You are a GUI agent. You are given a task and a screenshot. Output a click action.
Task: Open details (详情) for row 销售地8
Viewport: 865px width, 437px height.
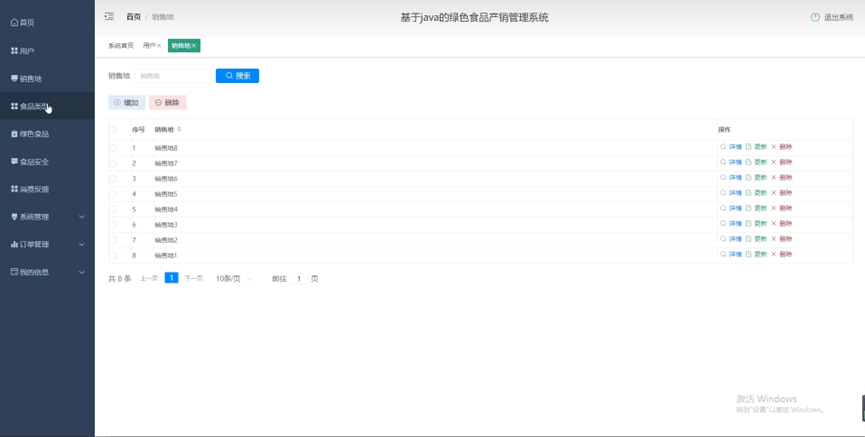click(731, 147)
